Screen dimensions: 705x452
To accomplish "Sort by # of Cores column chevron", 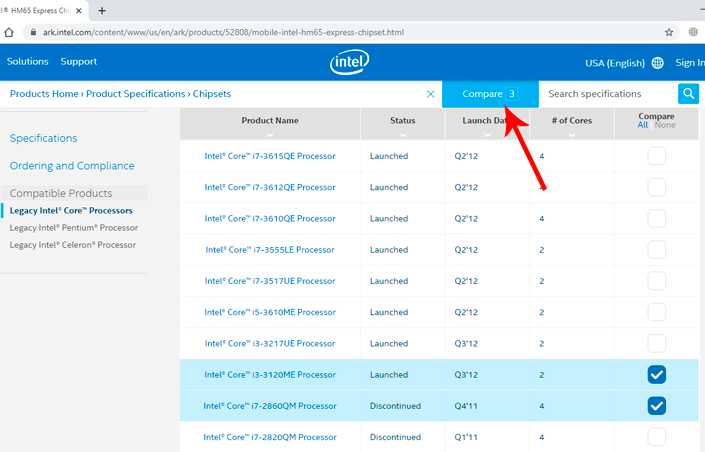I will click(x=572, y=135).
